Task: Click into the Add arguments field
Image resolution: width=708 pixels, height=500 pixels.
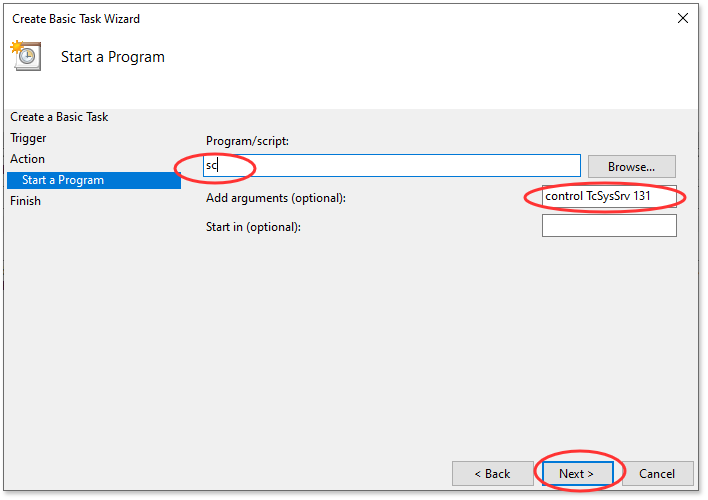Action: [608, 197]
